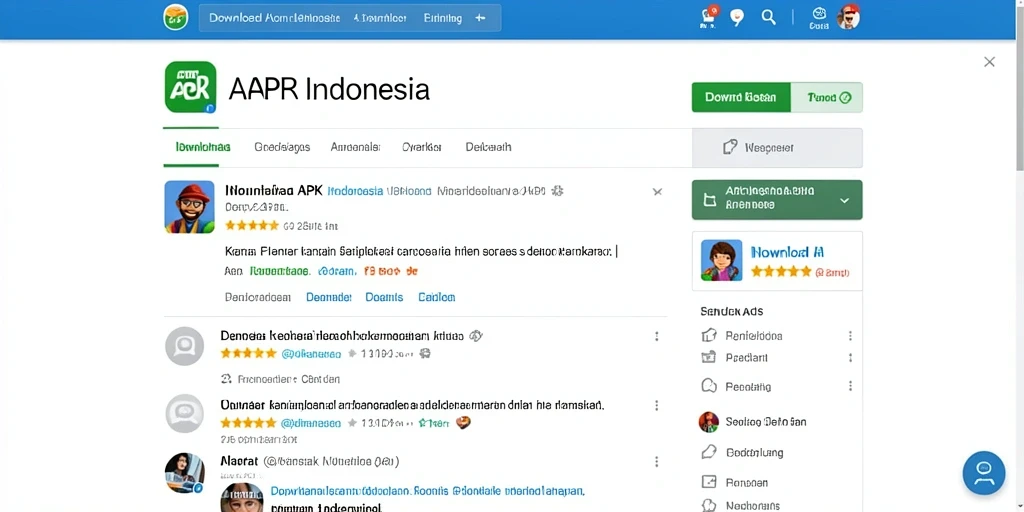Click the green 'Downrd Boean' button

(x=741, y=97)
